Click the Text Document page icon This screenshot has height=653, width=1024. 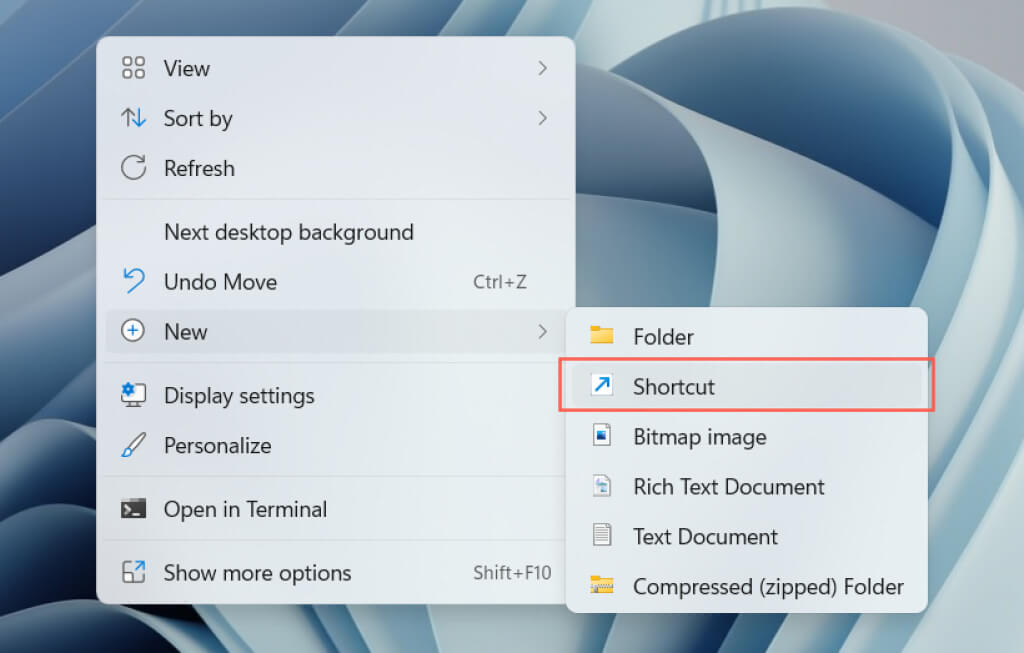[601, 535]
